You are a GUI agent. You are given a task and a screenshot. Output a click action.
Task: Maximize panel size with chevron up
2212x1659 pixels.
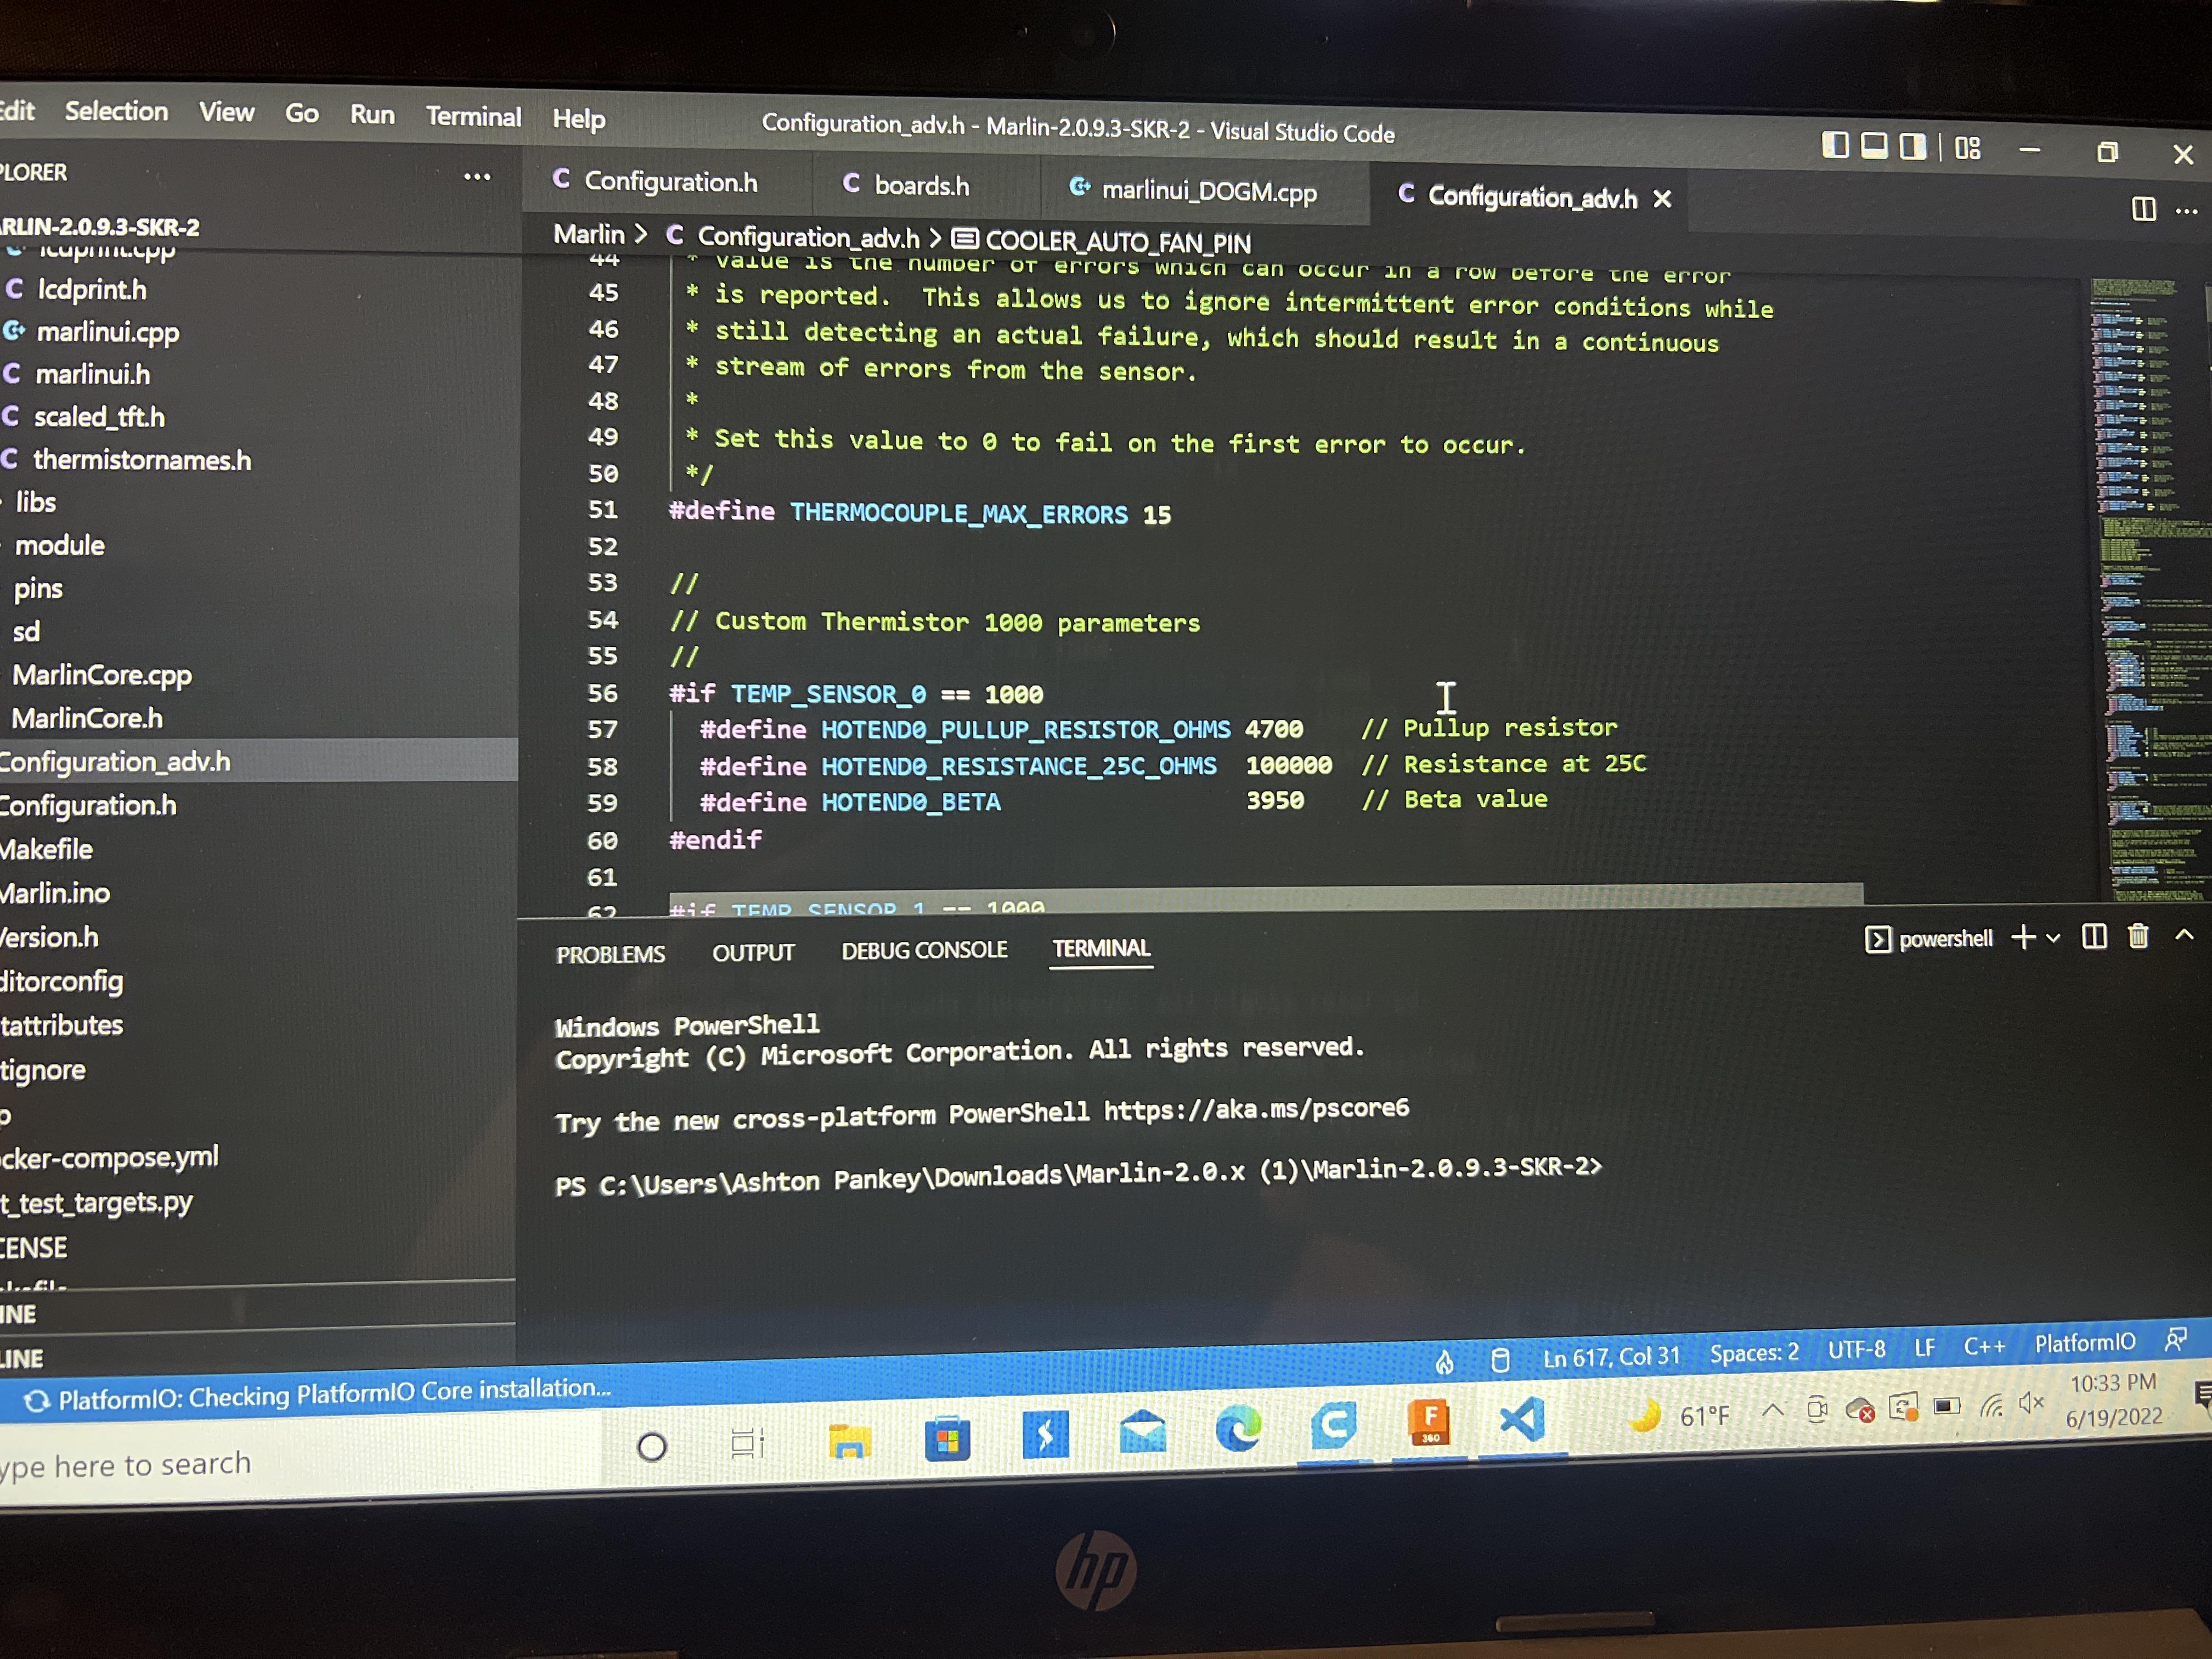[x=2184, y=935]
